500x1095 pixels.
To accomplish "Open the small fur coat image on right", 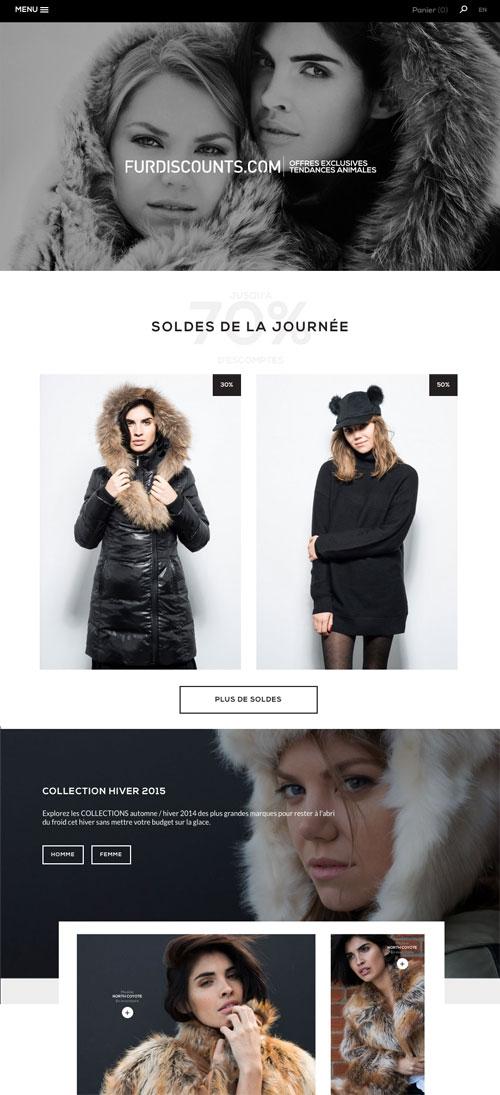I will (x=377, y=1014).
